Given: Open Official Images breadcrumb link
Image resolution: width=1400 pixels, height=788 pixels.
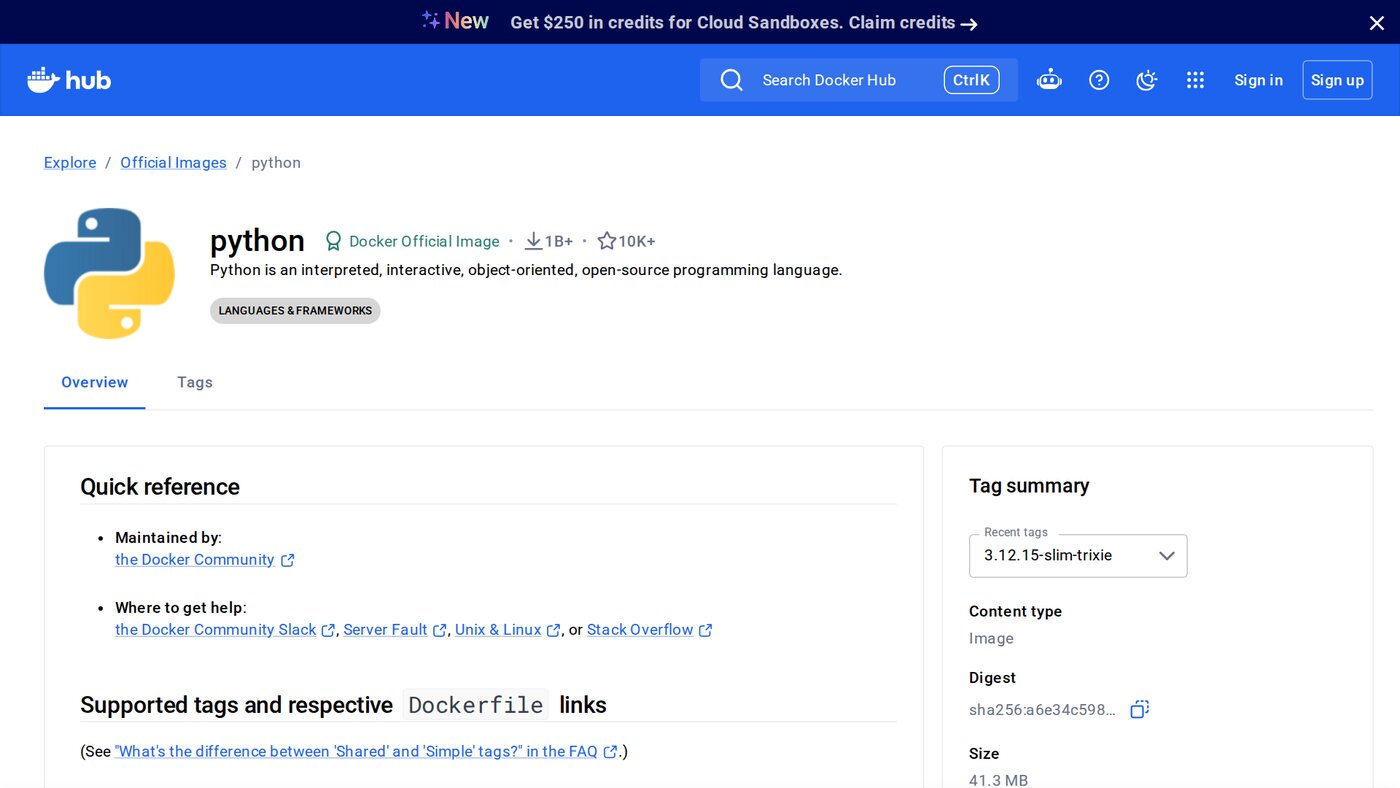Looking at the screenshot, I should tap(173, 162).
